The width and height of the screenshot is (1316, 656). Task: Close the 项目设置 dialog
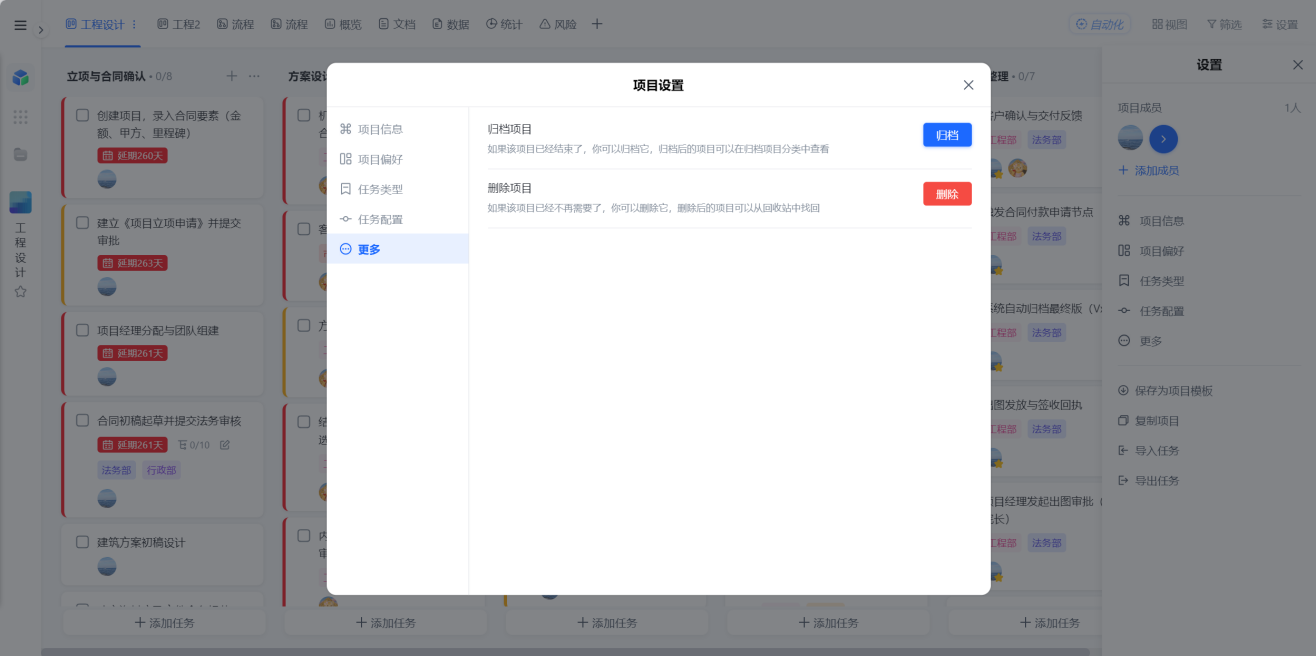click(x=968, y=85)
